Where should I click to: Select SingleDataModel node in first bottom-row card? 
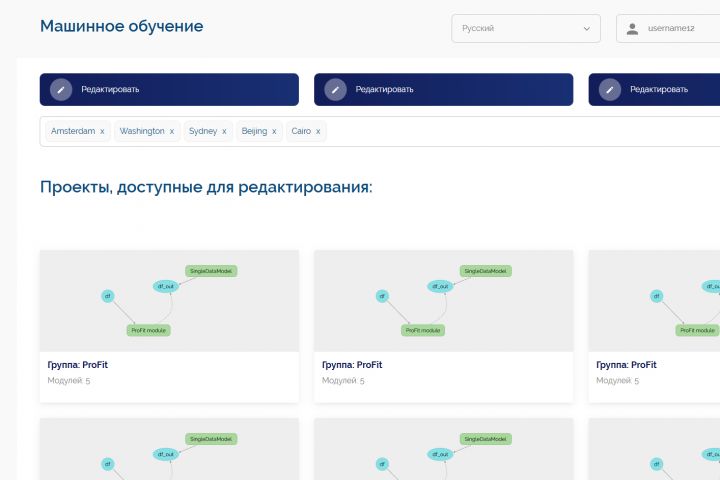[211, 439]
